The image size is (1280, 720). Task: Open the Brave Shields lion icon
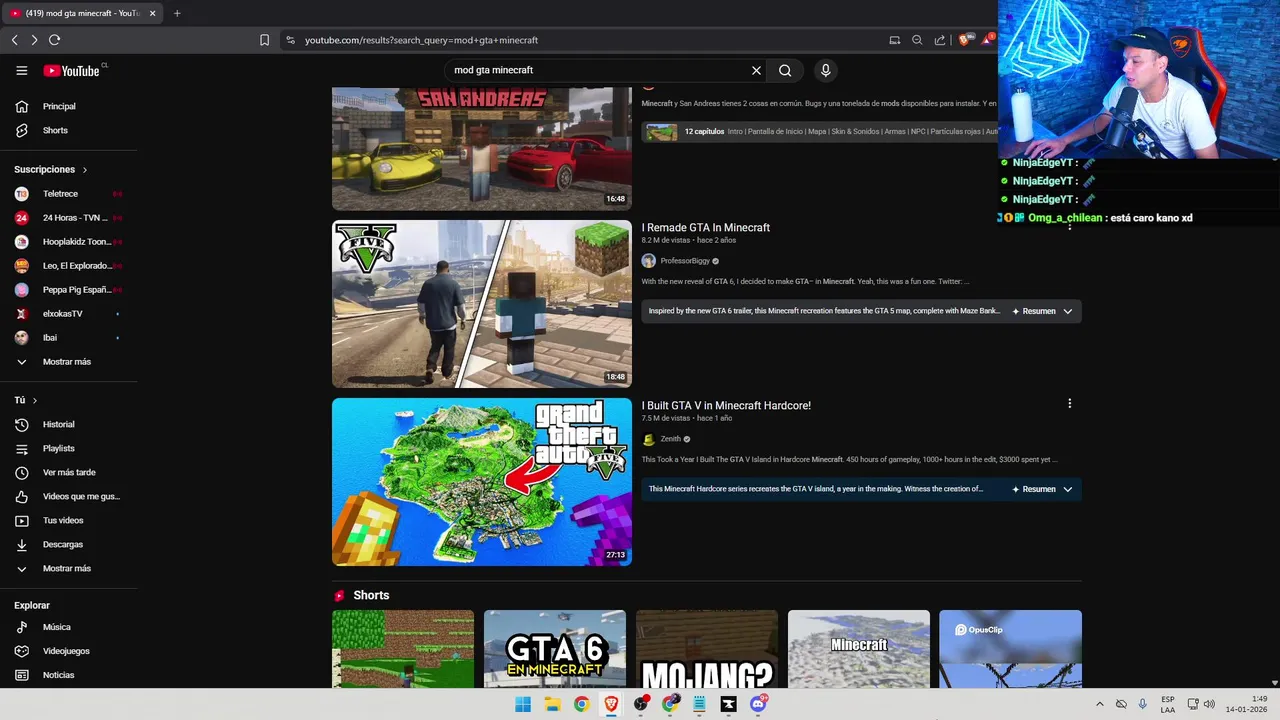tap(964, 40)
